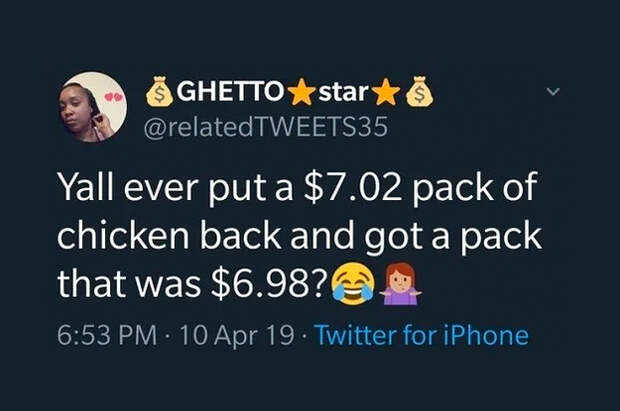The width and height of the screenshot is (620, 411).
Task: Click the pink hearts in the avatar
Action: pos(113,97)
